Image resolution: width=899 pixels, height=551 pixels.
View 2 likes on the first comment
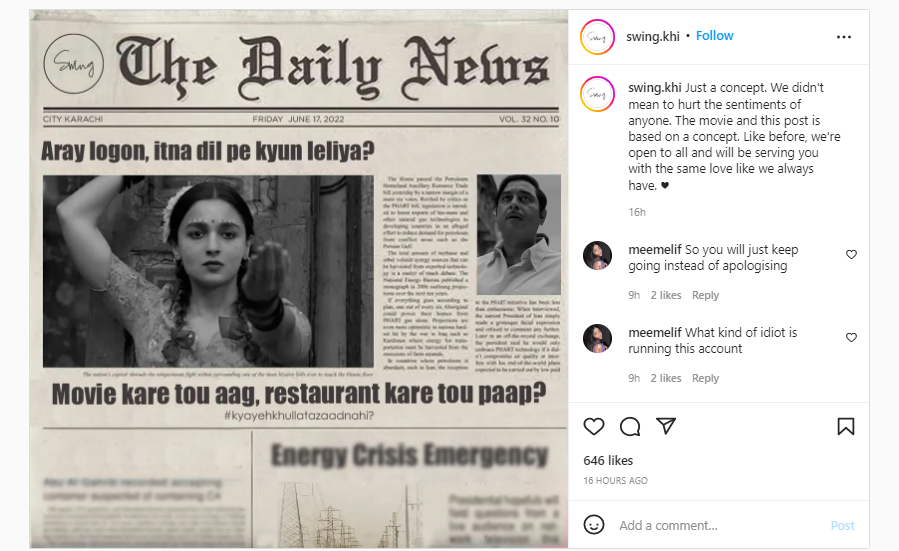[666, 295]
